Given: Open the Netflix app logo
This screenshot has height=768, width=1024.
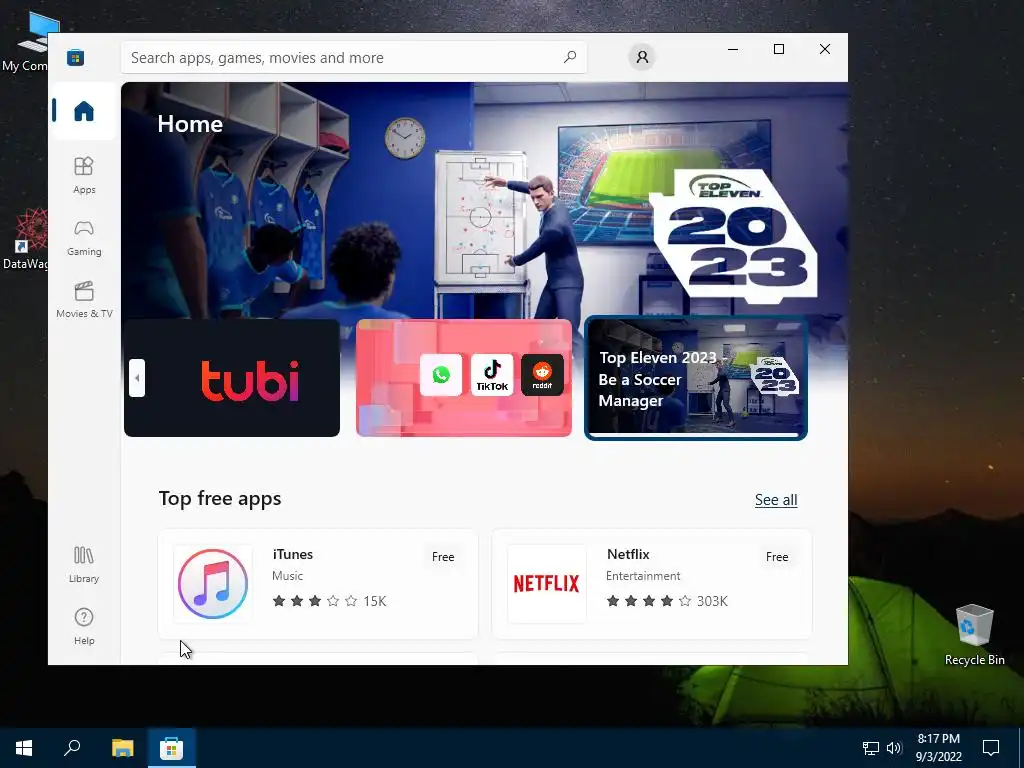Looking at the screenshot, I should click(547, 584).
